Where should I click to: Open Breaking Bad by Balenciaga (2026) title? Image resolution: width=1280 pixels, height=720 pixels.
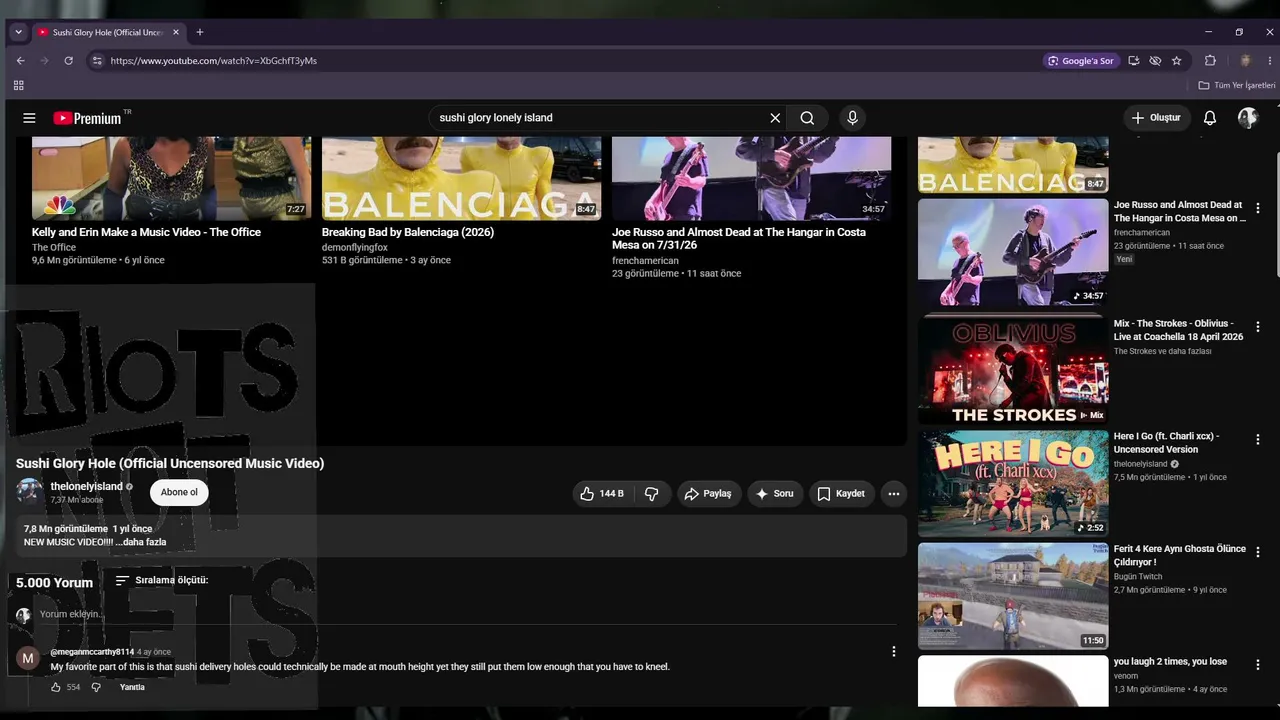[x=408, y=232]
